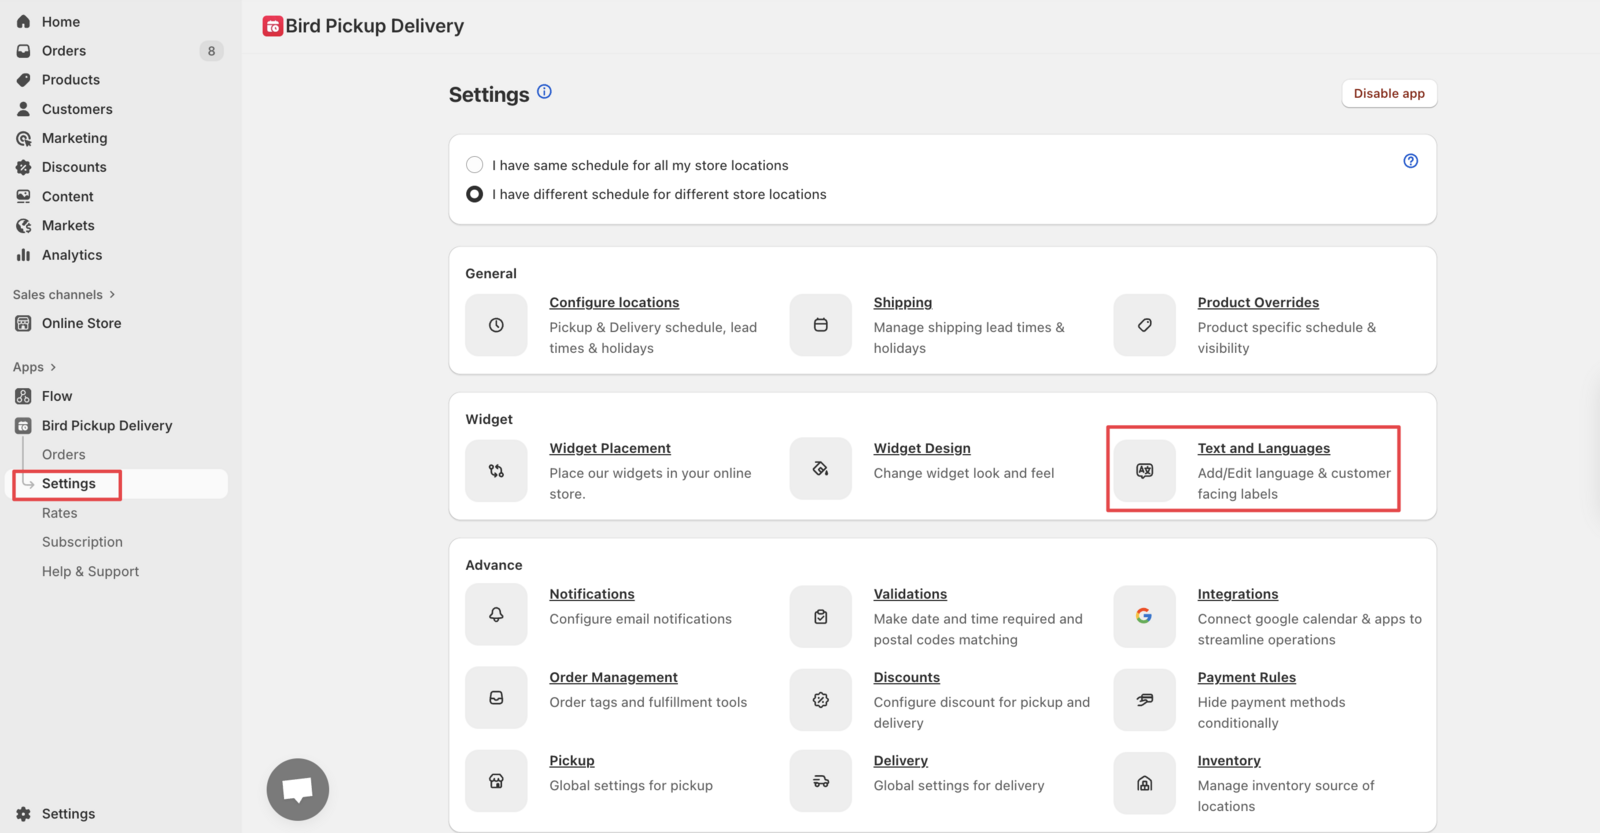
Task: Open the Payment Rules link
Action: click(1247, 677)
